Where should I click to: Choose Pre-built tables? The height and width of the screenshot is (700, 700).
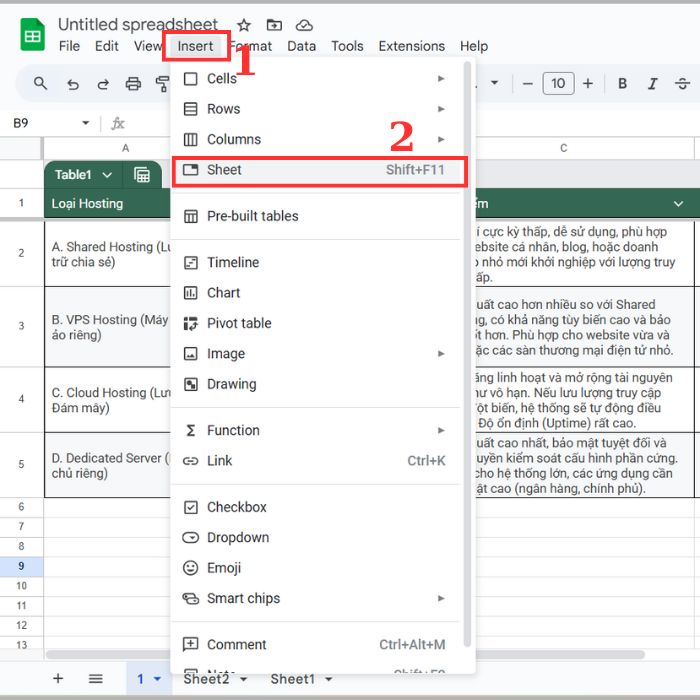point(317,216)
